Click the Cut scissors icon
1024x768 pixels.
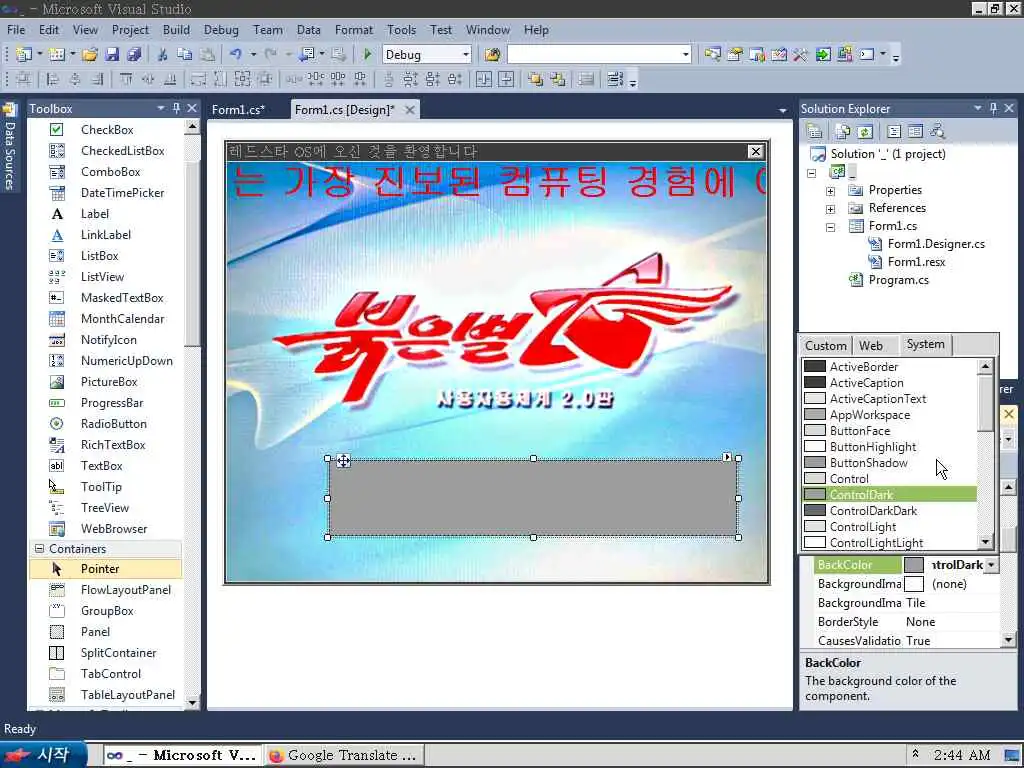[x=163, y=55]
